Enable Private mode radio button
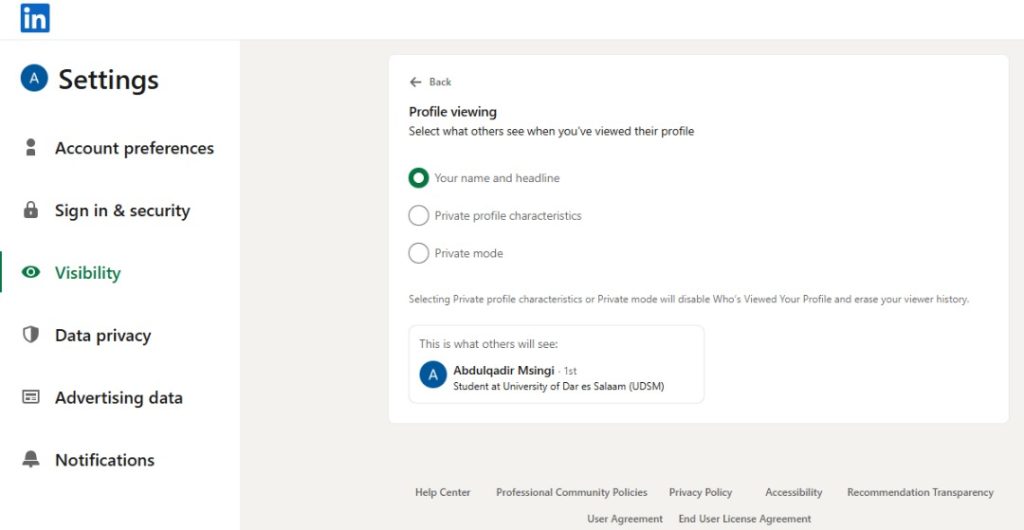1024x530 pixels. pyautogui.click(x=419, y=254)
